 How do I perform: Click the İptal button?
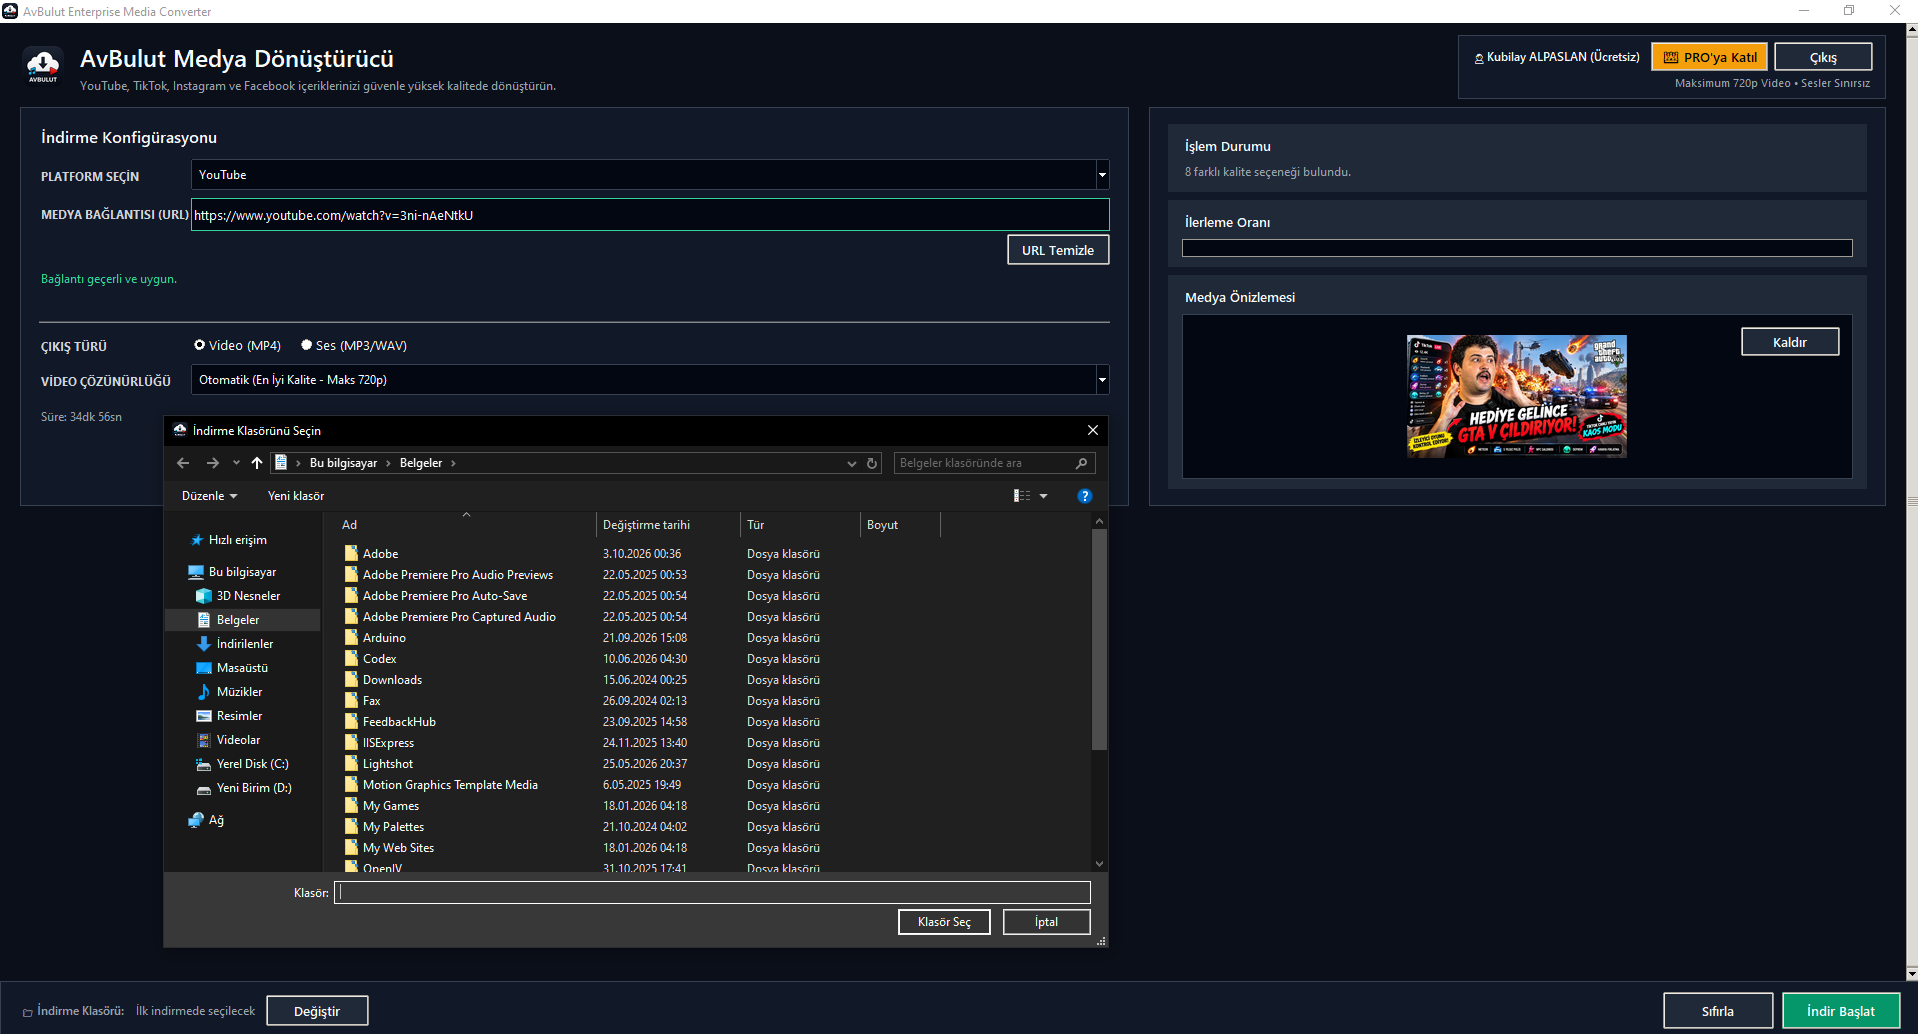1046,922
